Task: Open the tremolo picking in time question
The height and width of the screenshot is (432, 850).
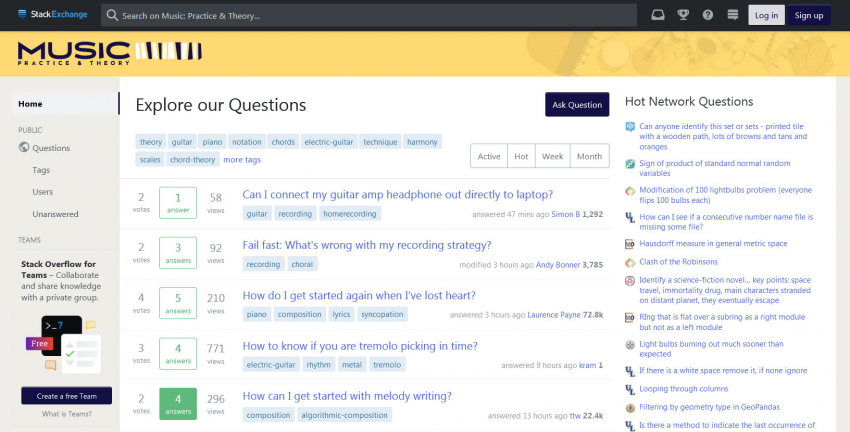Action: [360, 346]
